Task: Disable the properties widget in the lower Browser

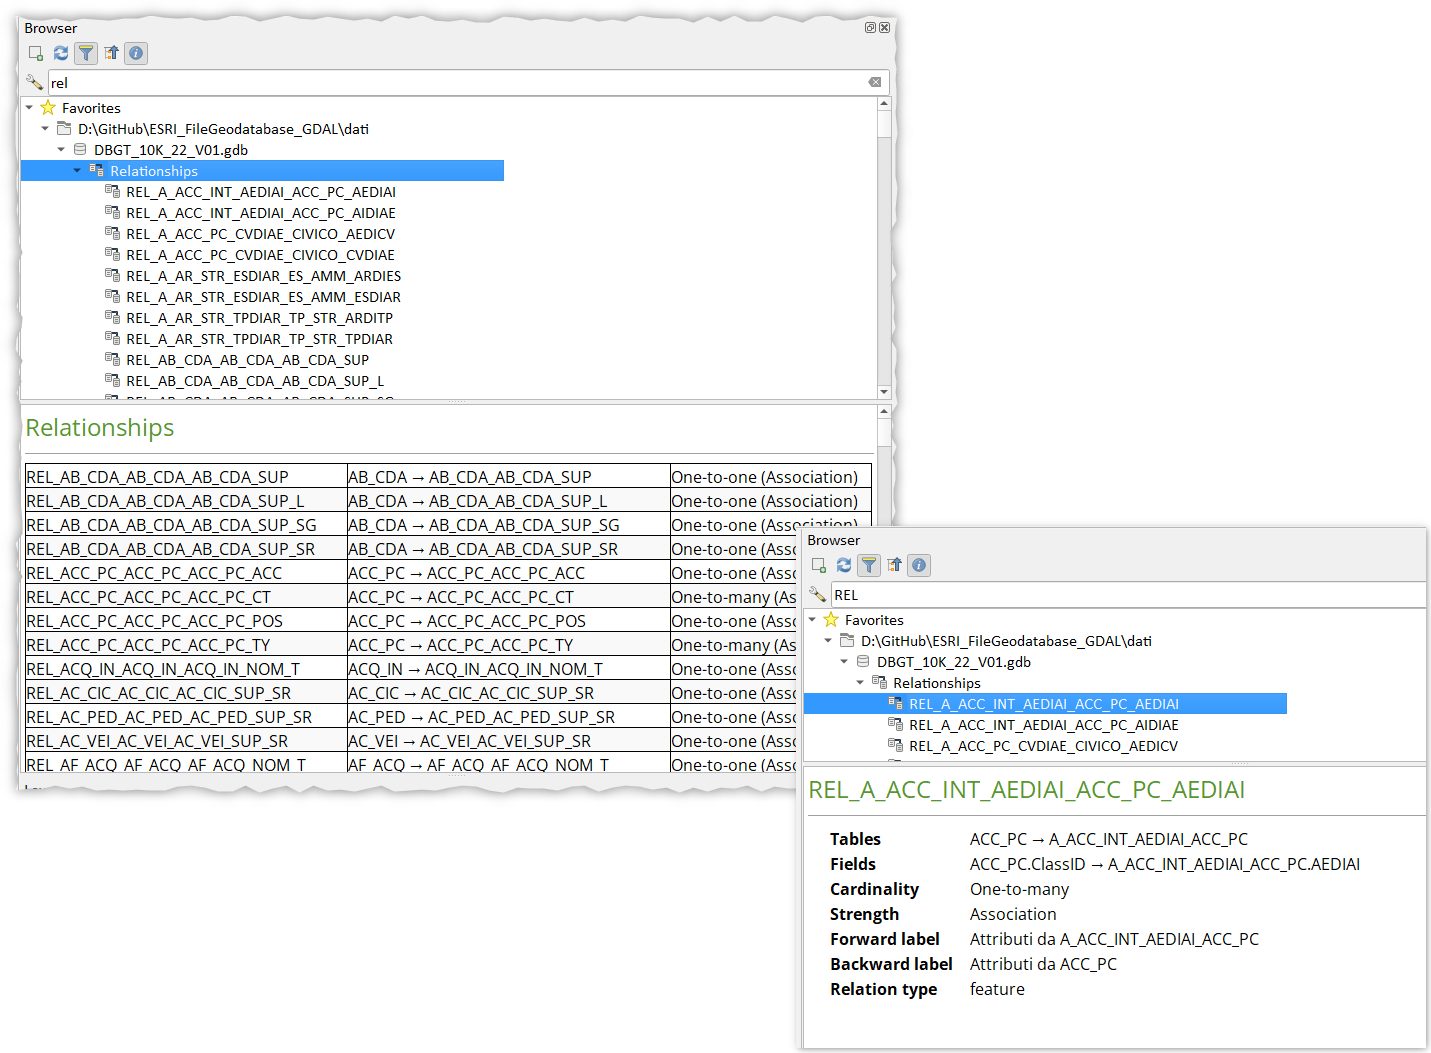Action: coord(918,565)
